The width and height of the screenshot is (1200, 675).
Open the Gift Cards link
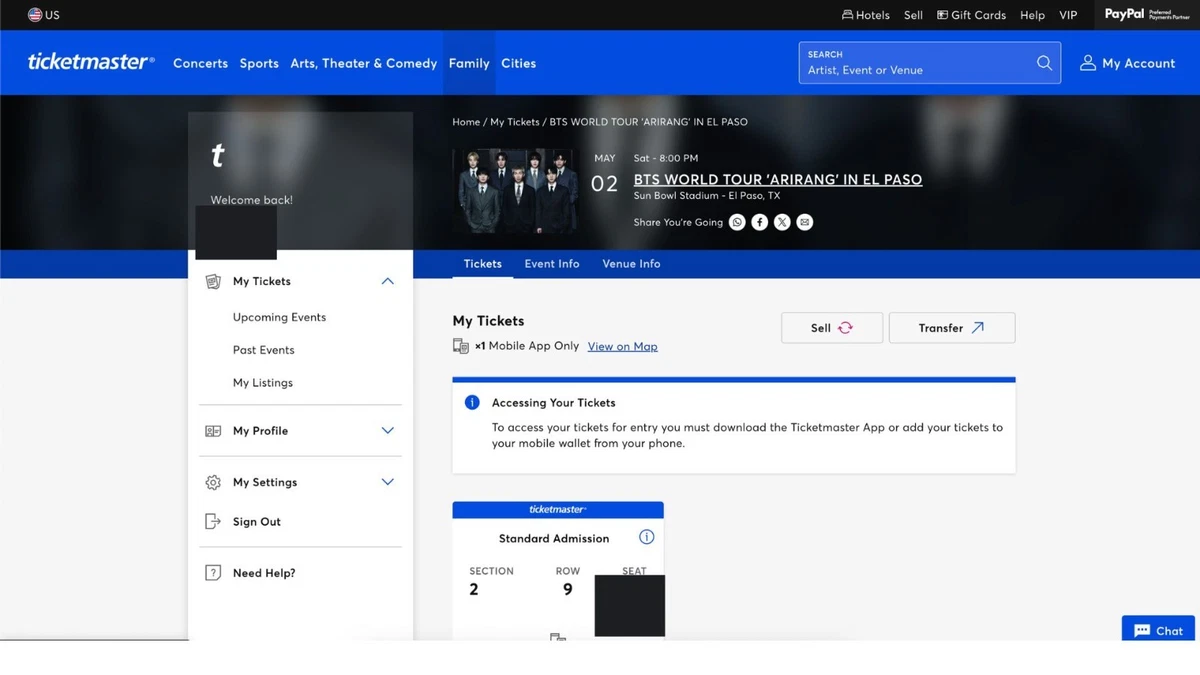click(x=971, y=15)
